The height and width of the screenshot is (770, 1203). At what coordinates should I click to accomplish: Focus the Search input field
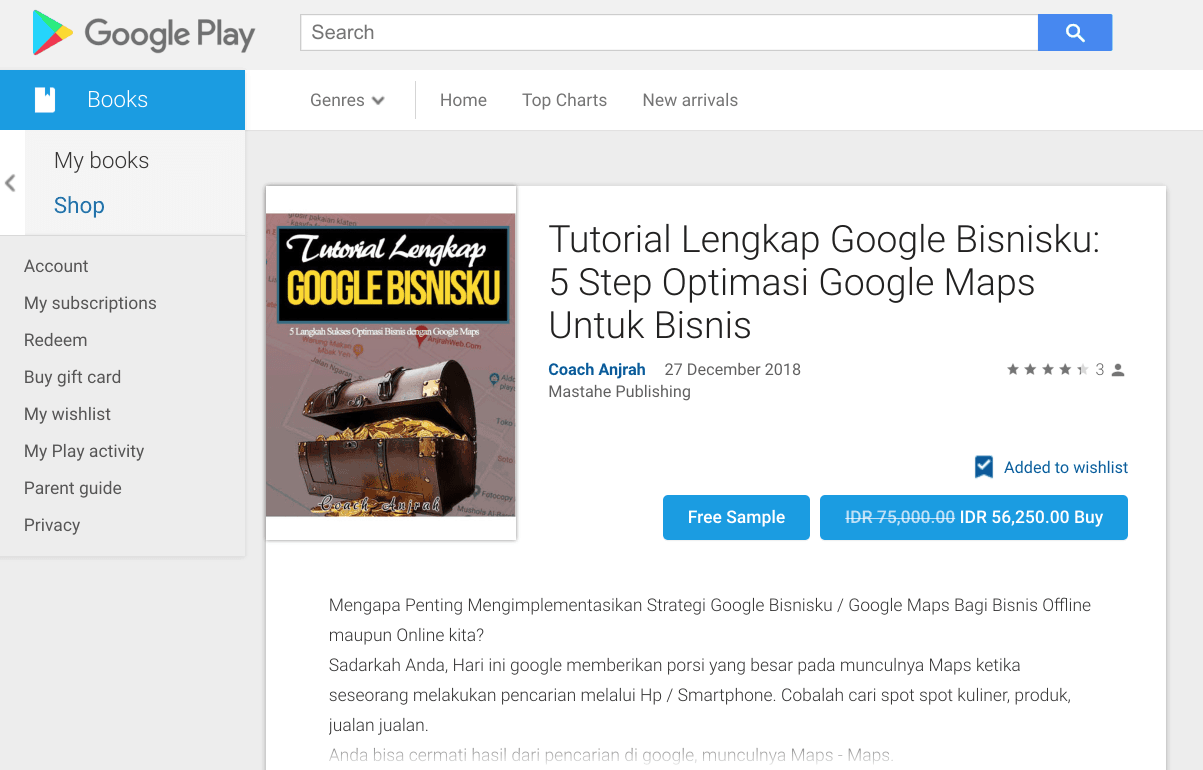pyautogui.click(x=669, y=32)
